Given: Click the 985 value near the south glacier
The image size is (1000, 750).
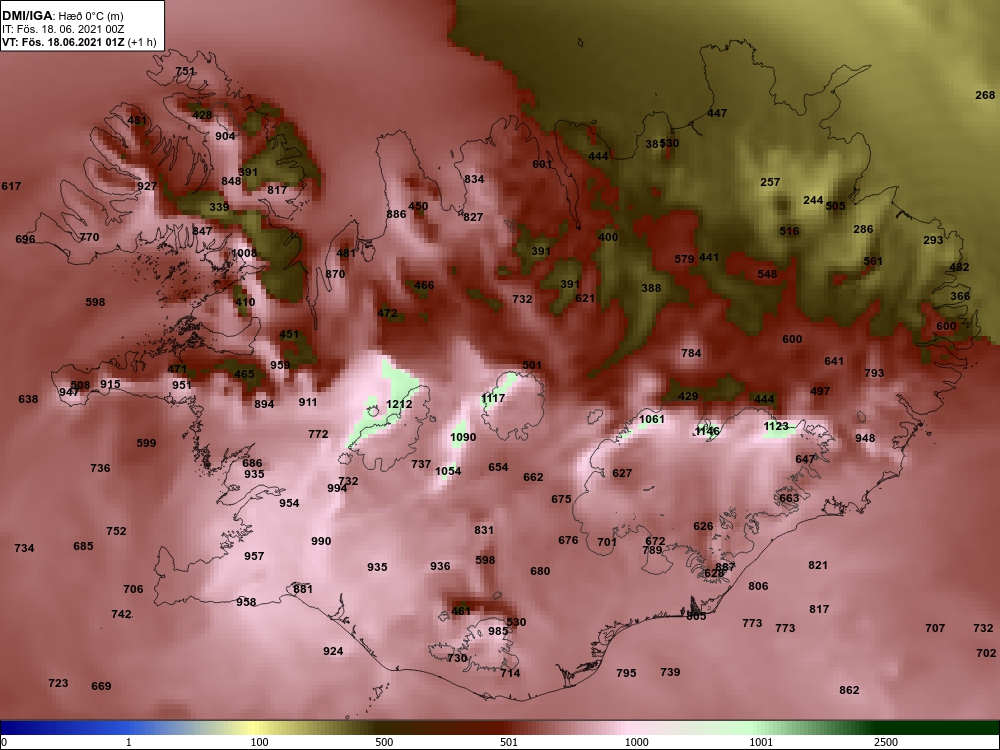Looking at the screenshot, I should click(x=498, y=631).
